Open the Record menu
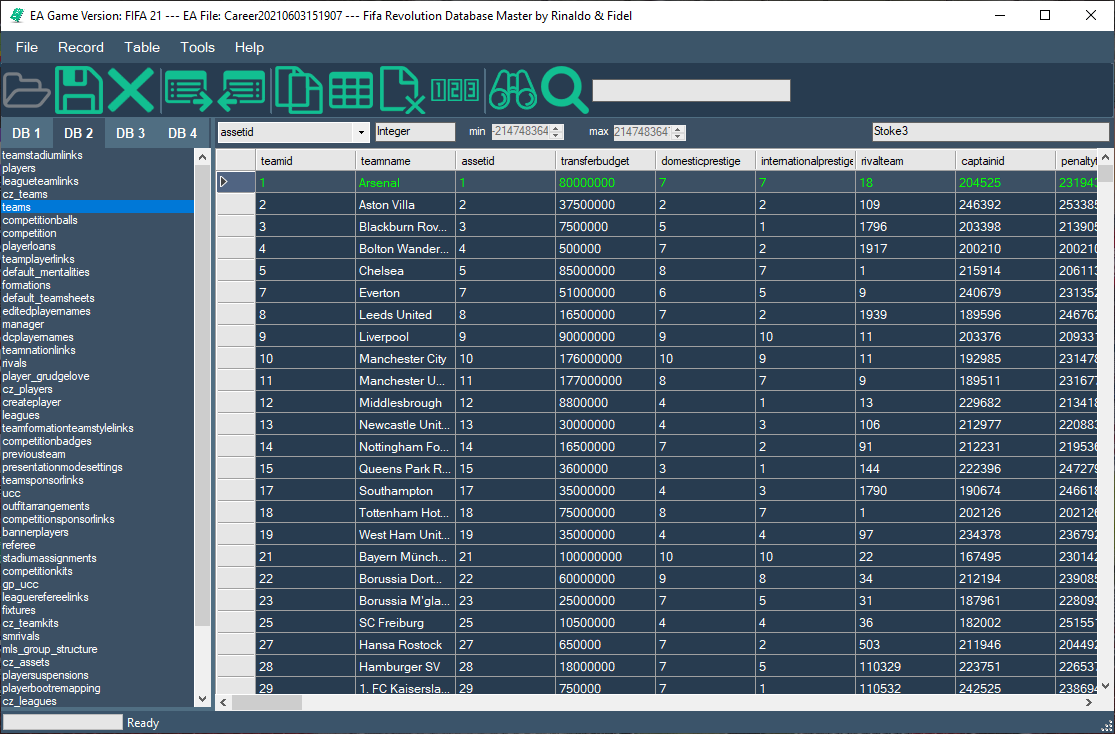1115x734 pixels. tap(81, 47)
